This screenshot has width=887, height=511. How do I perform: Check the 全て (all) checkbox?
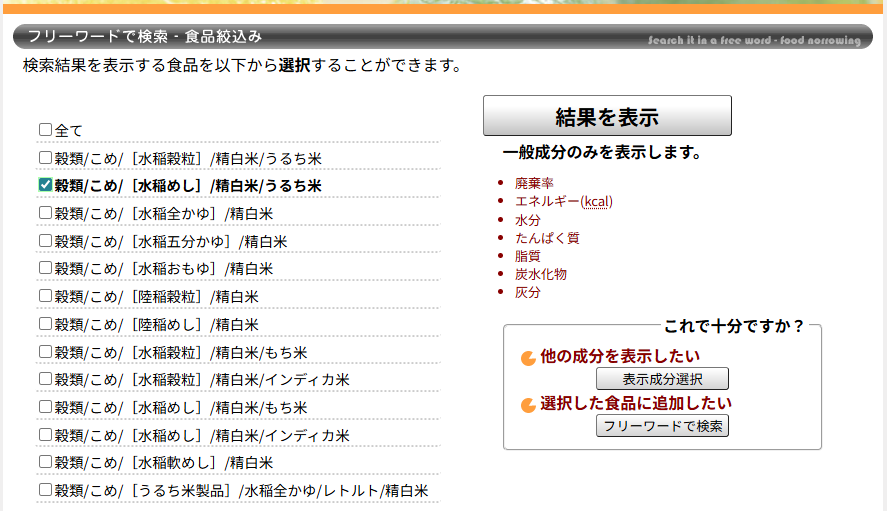tap(45, 130)
